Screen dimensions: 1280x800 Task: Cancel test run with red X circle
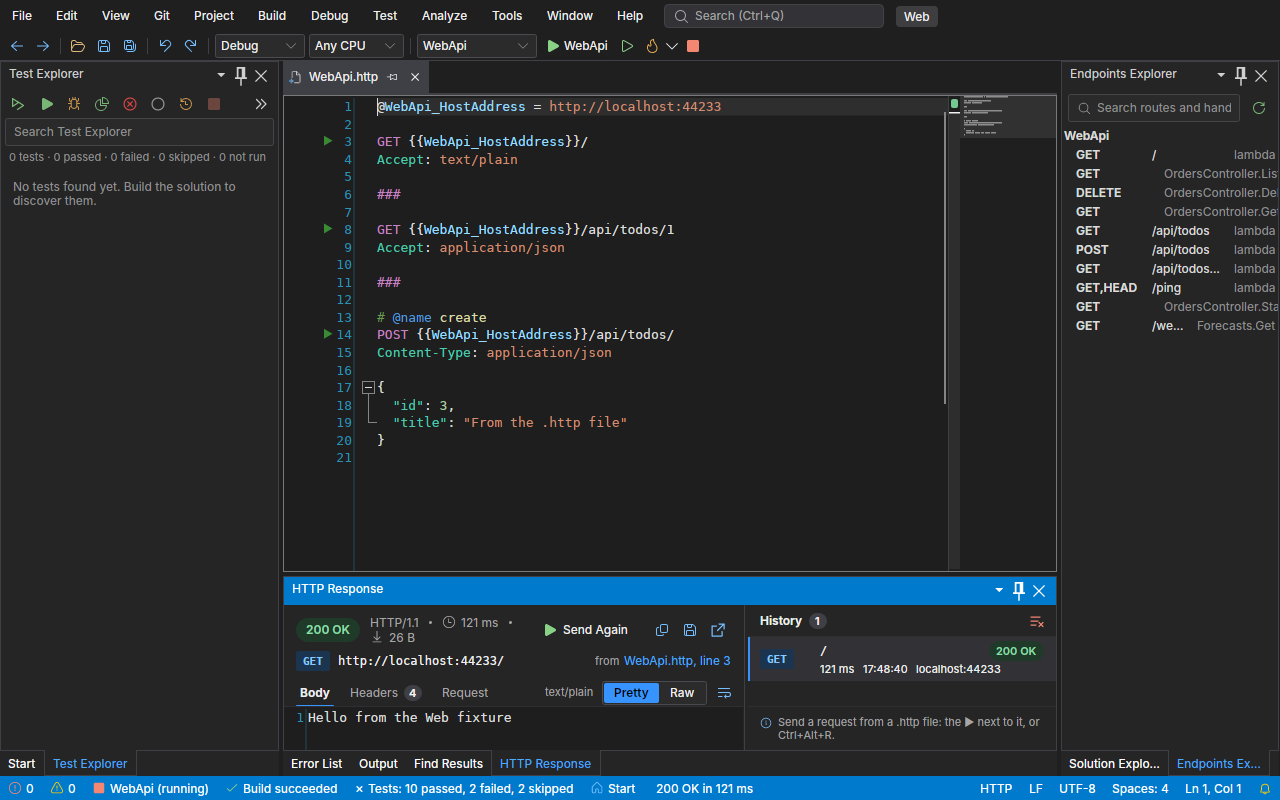coord(130,104)
